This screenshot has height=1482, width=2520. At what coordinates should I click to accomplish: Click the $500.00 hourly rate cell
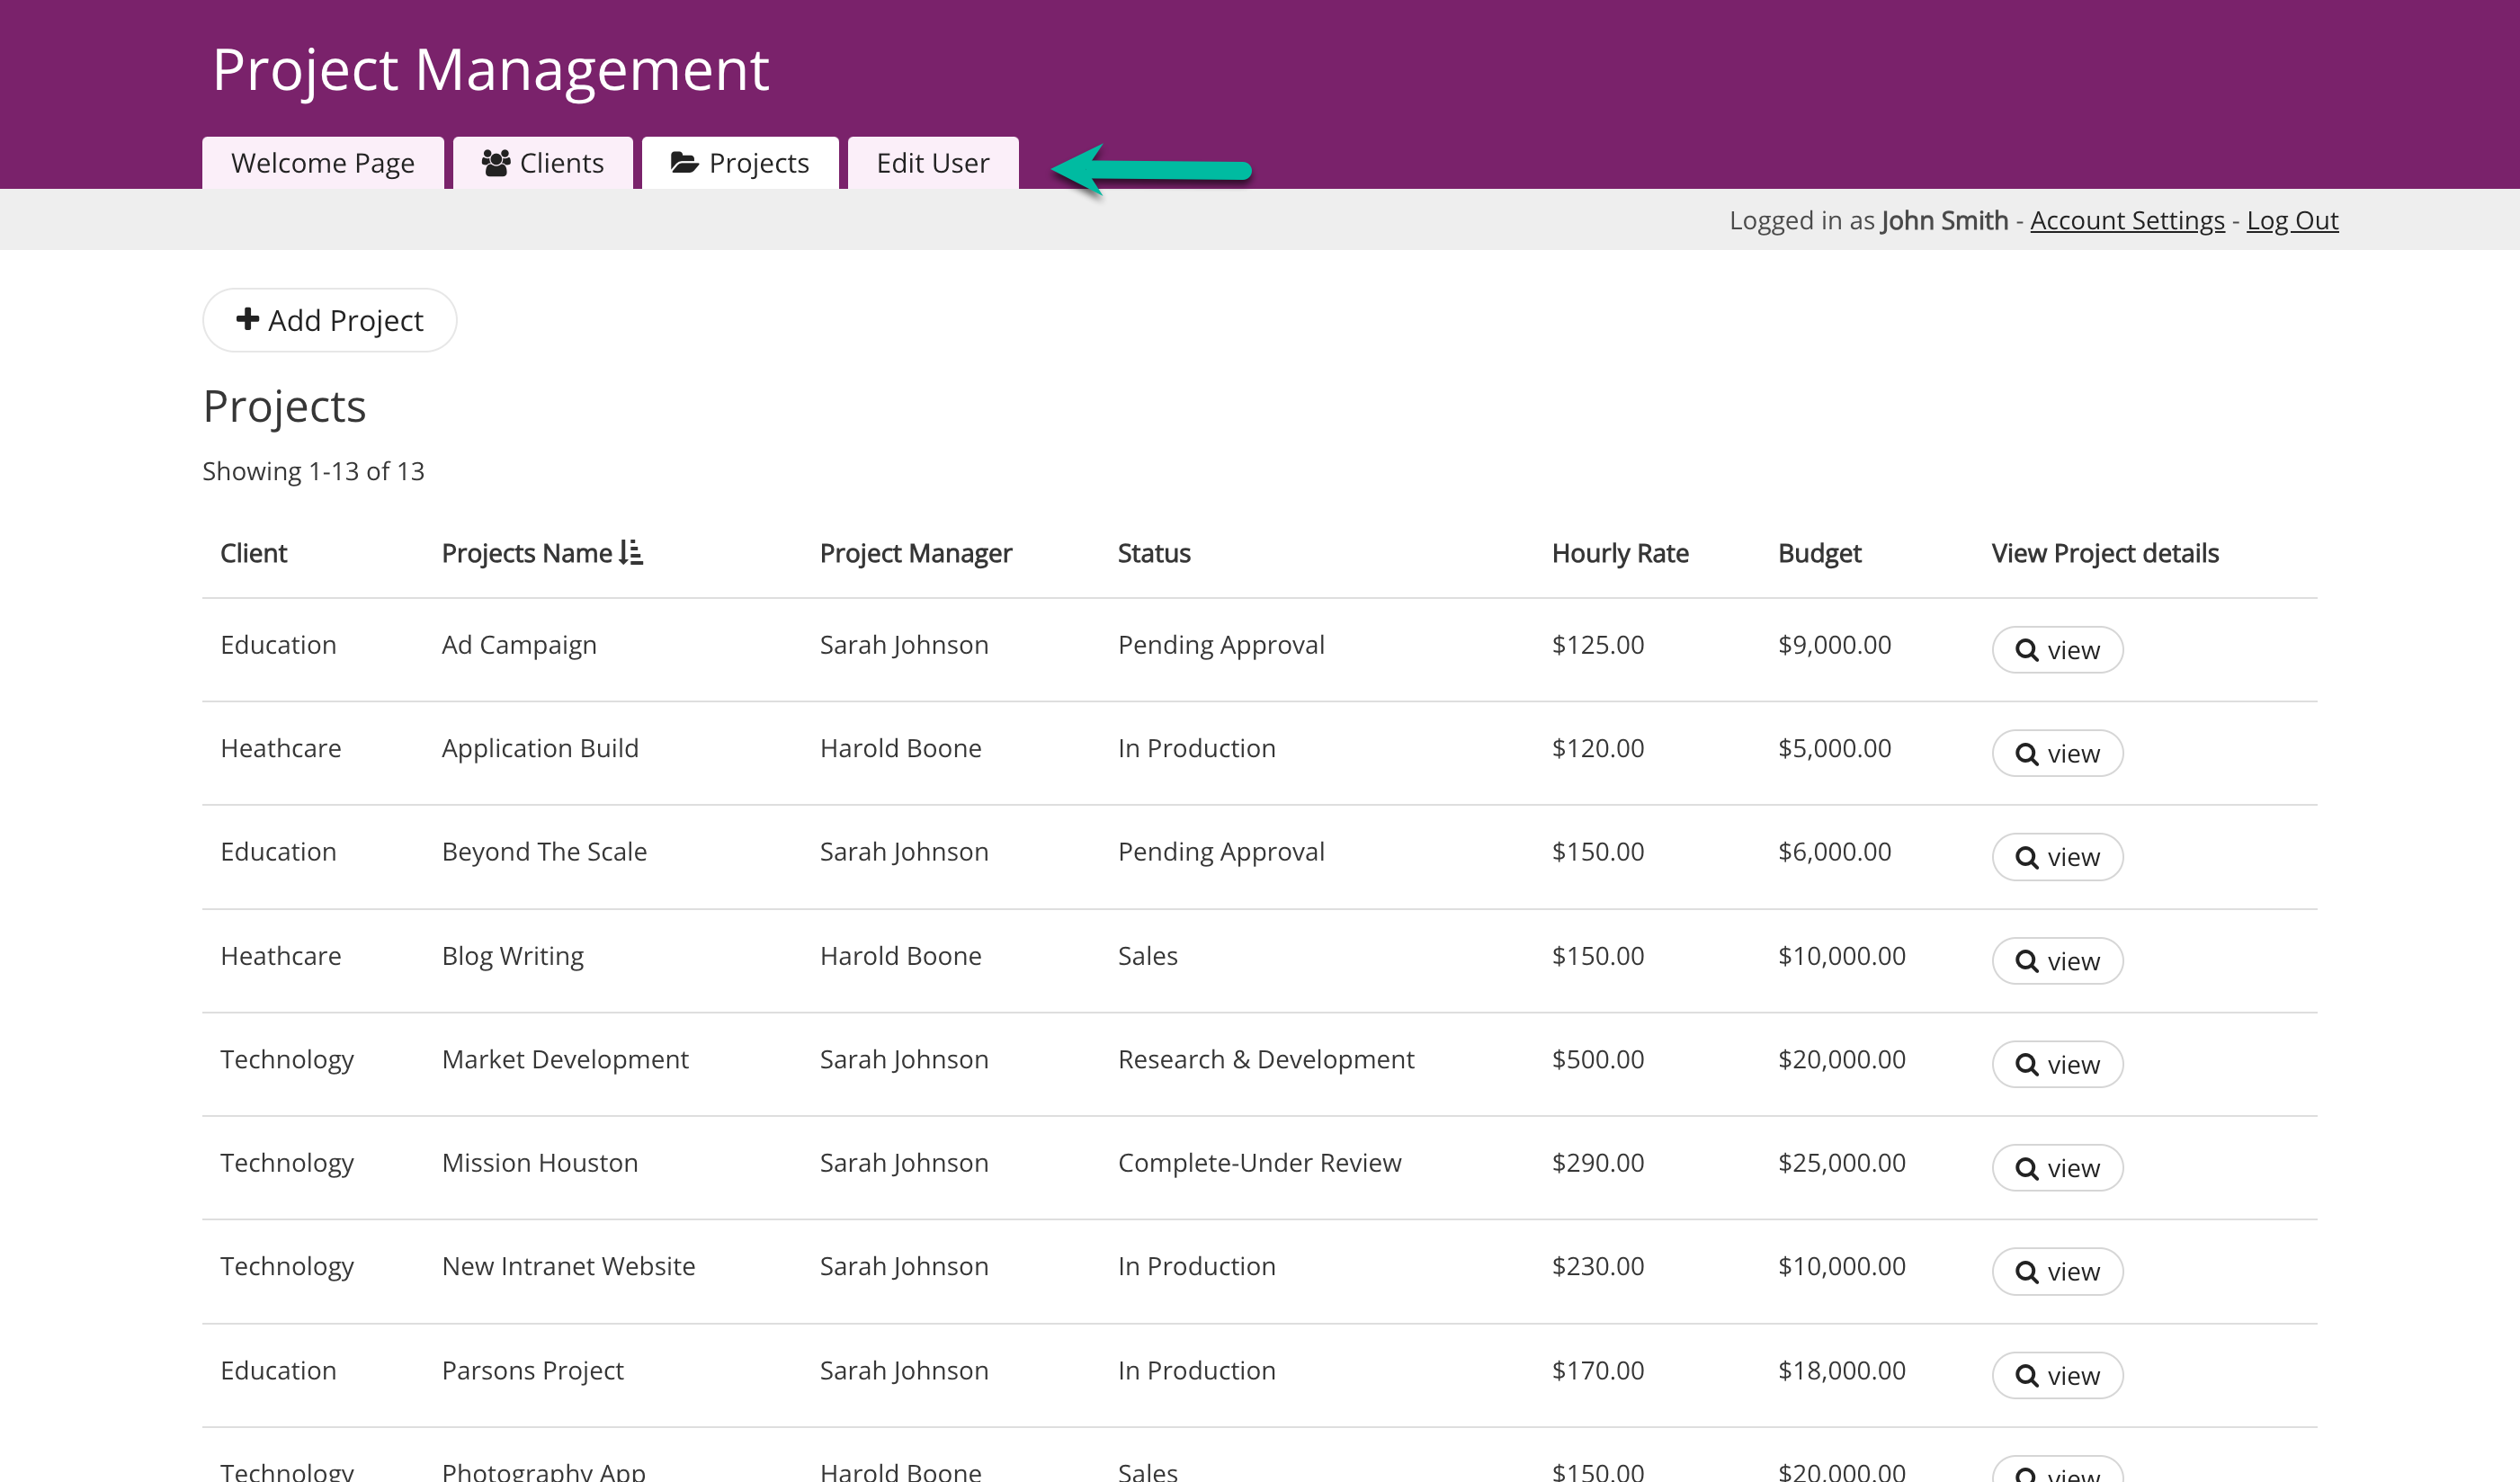[x=1598, y=1059]
